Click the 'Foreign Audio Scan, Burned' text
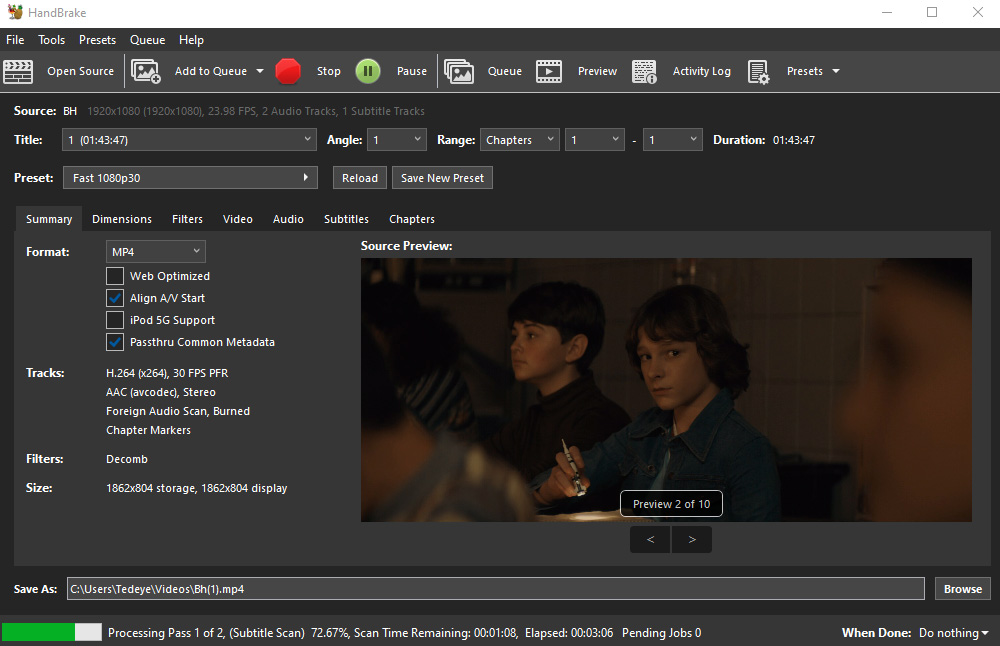This screenshot has height=646, width=1000. click(178, 411)
